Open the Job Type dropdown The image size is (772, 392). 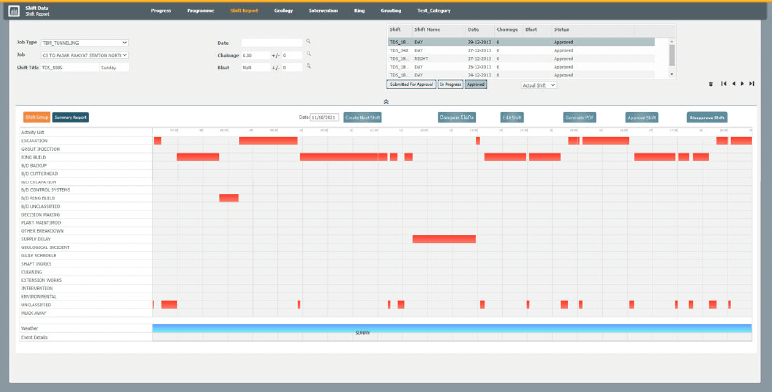pyautogui.click(x=84, y=43)
